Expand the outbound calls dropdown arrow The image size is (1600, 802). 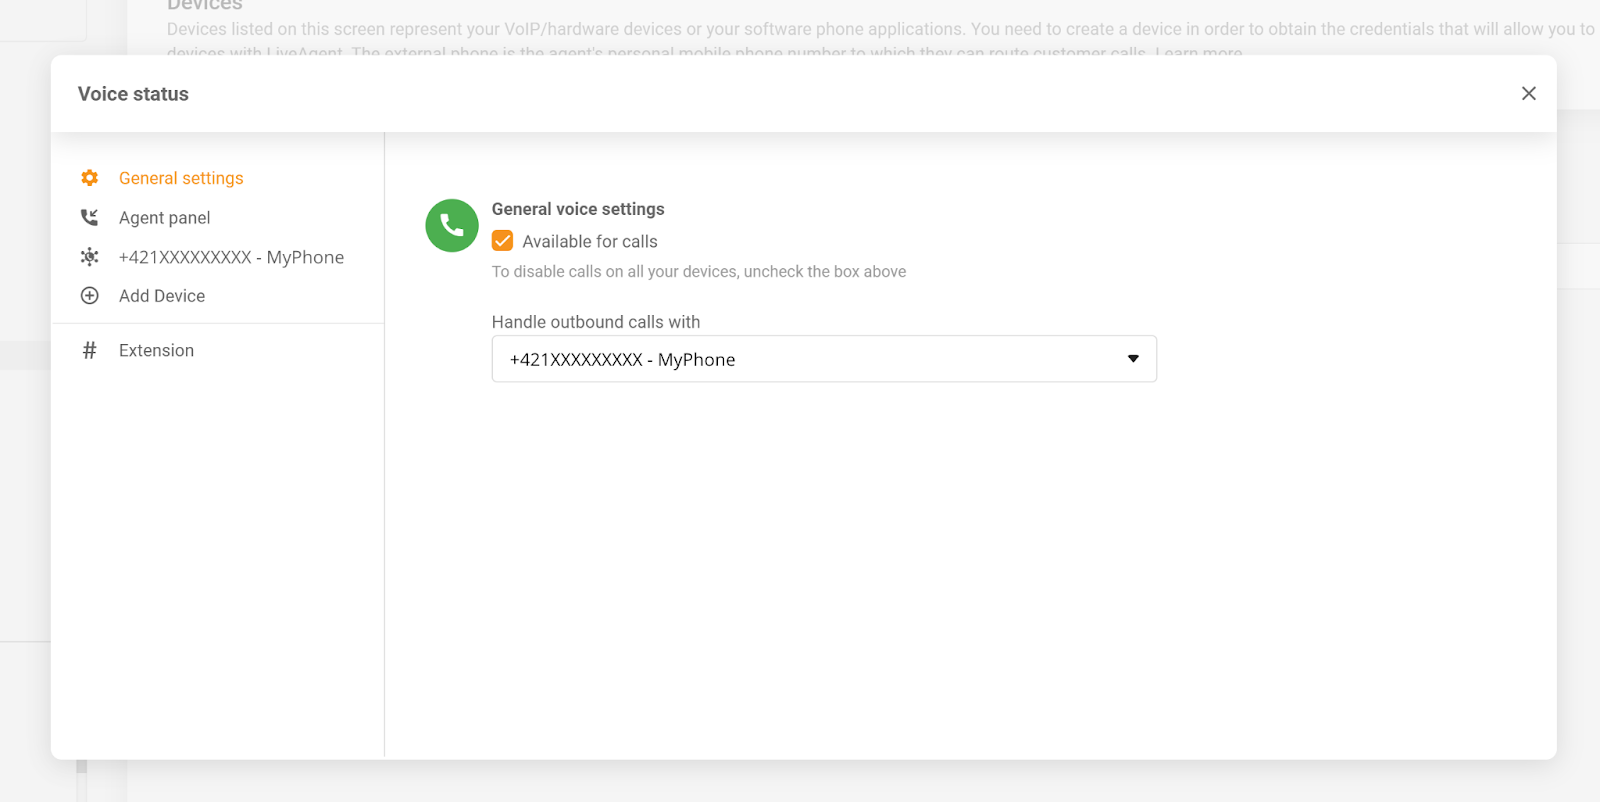click(1133, 359)
